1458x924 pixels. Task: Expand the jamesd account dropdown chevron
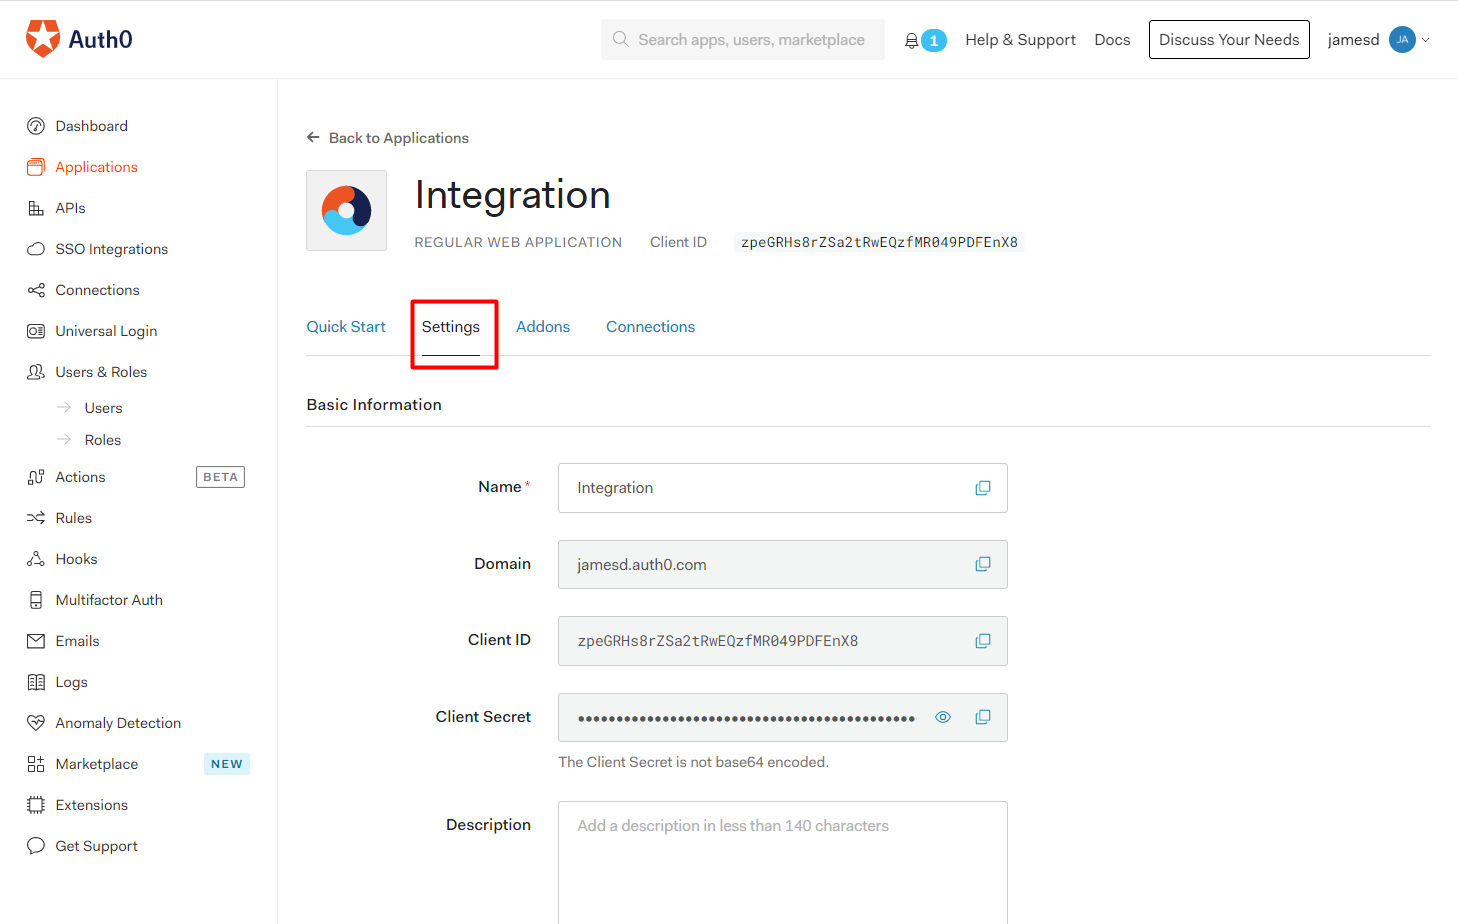click(x=1426, y=40)
